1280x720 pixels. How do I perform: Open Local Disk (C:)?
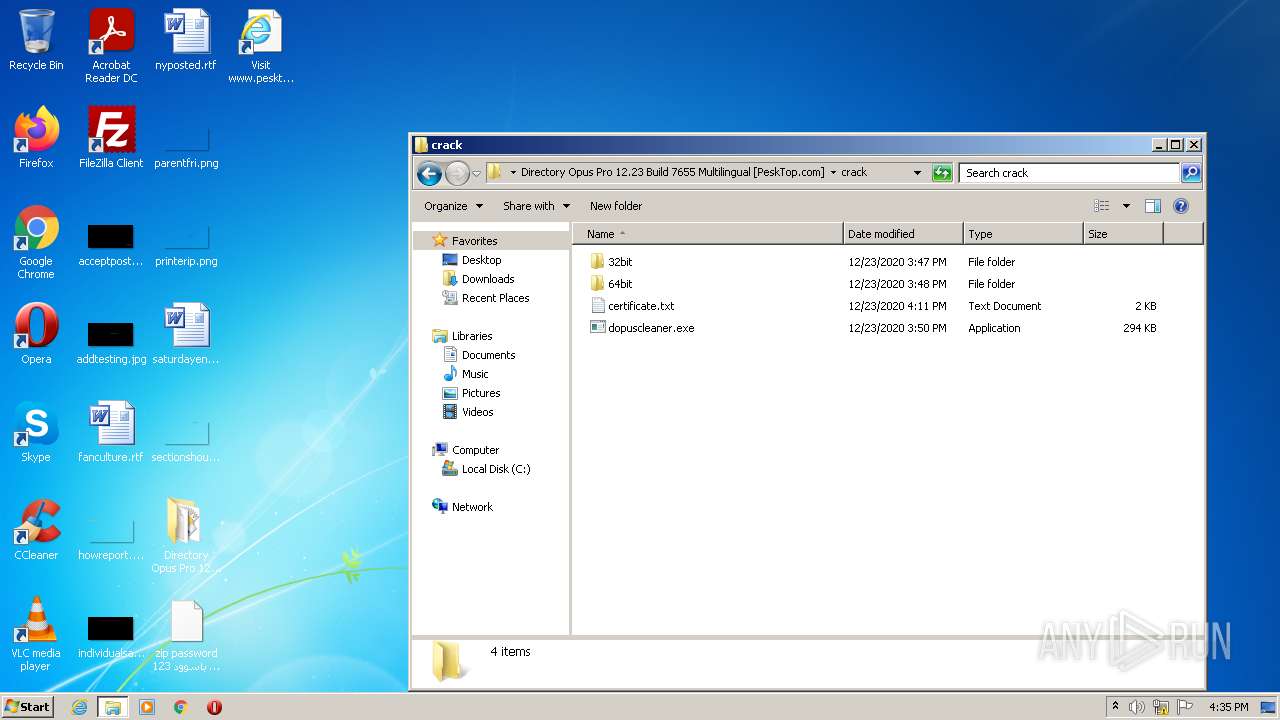click(x=496, y=469)
